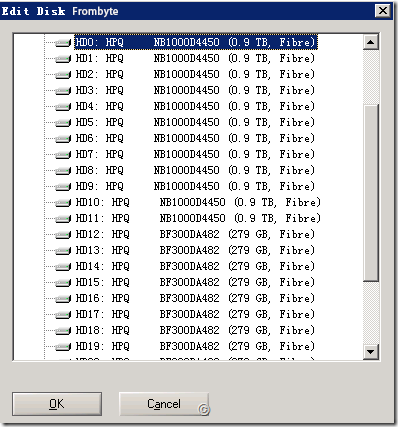Click the drive icon beside HD9
This screenshot has height=427, width=398.
pos(63,186)
